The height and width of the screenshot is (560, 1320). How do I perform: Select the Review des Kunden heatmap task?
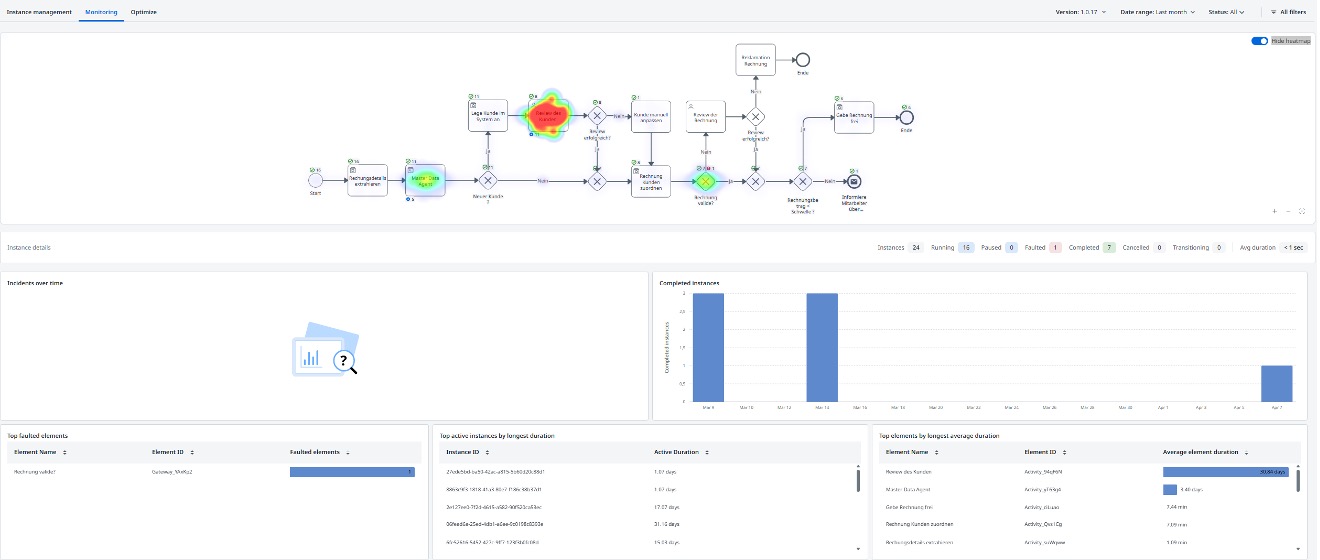click(546, 115)
